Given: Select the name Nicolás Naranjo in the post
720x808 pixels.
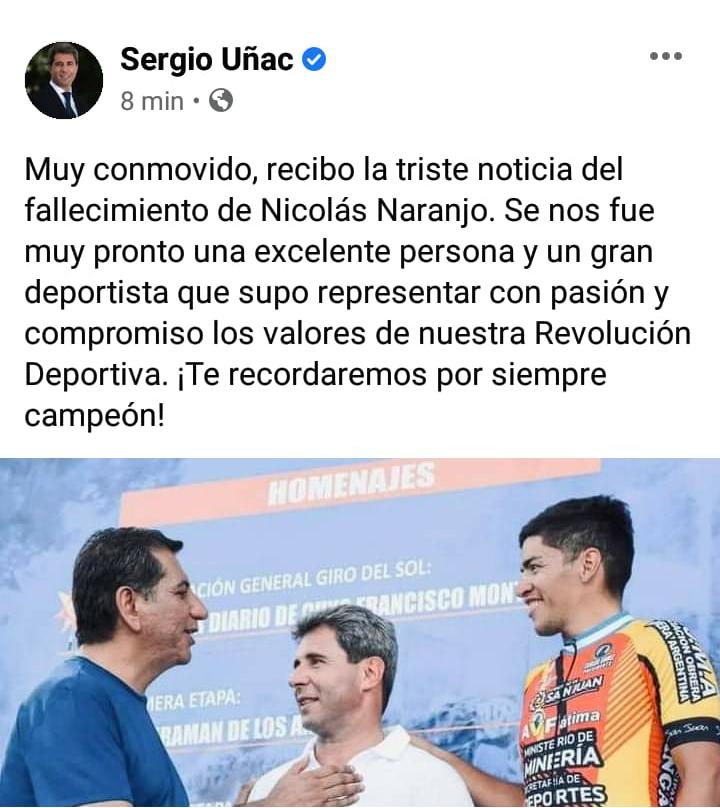Looking at the screenshot, I should coord(374,211).
